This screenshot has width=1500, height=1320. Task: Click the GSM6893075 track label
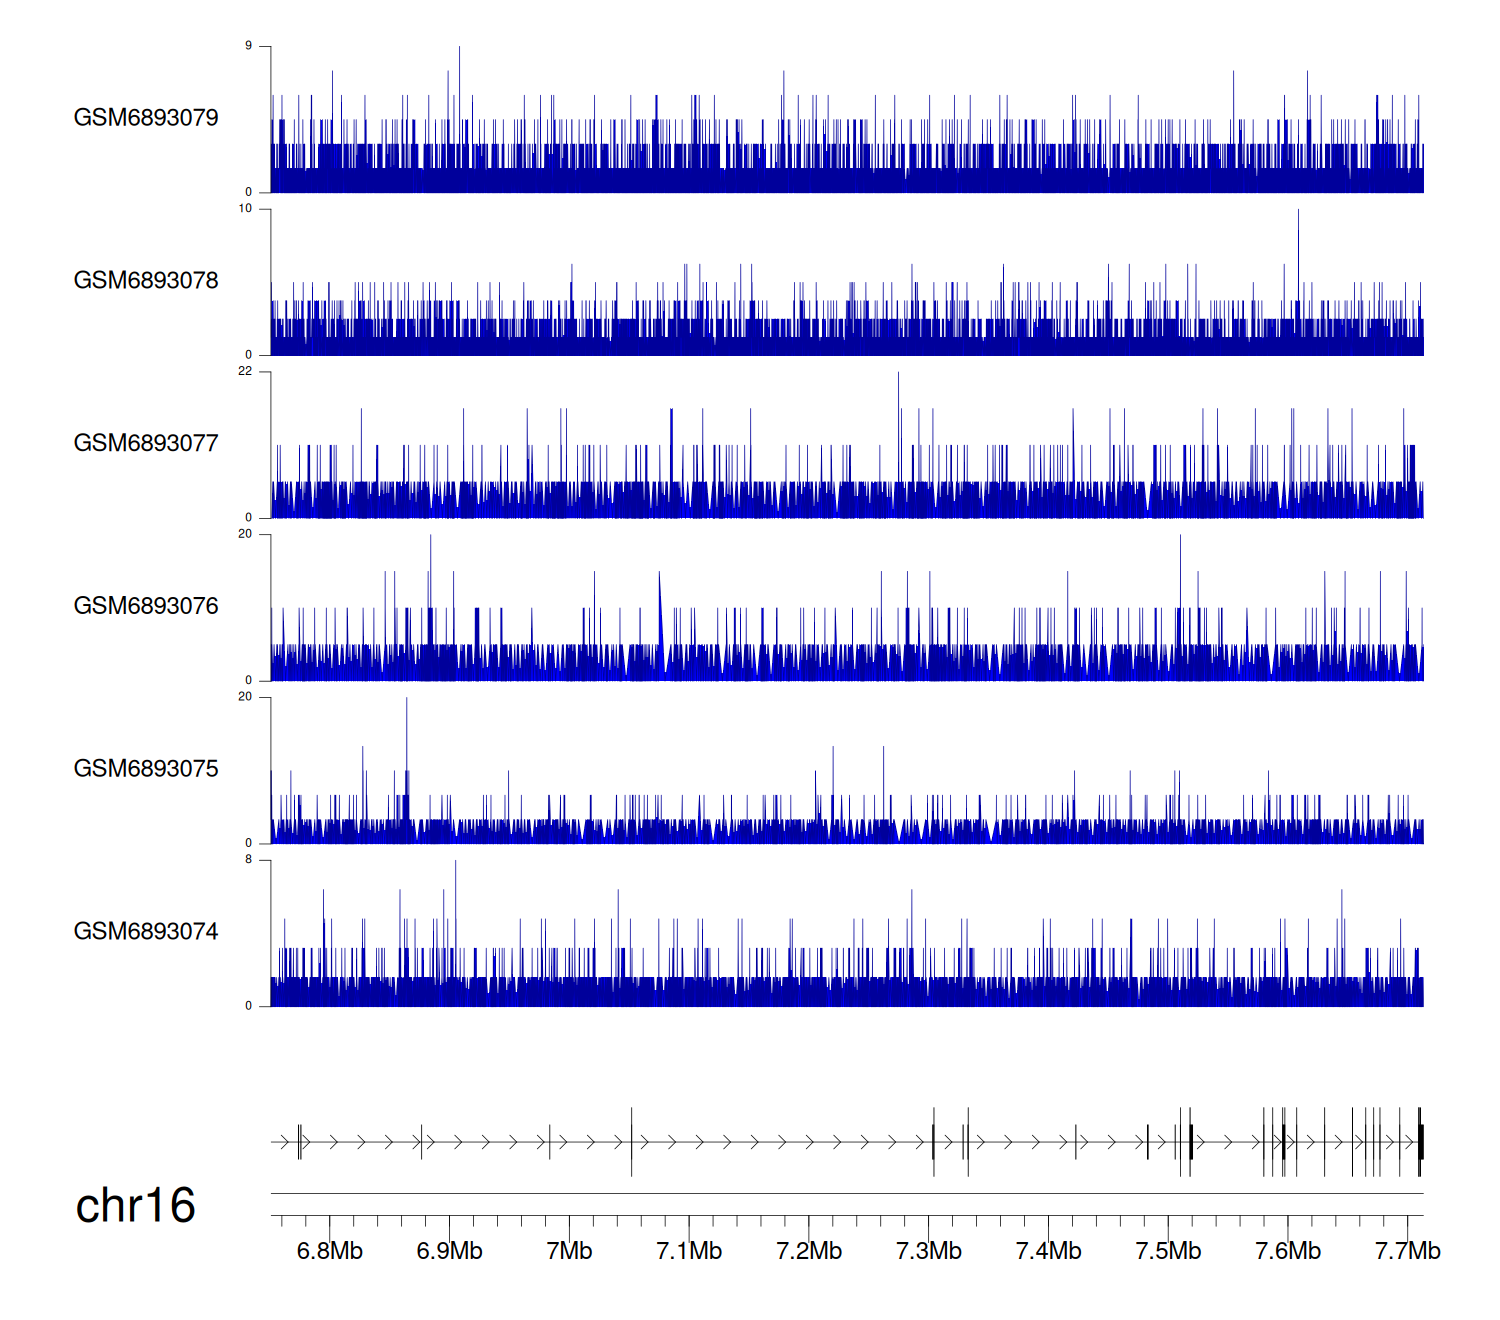click(x=146, y=769)
